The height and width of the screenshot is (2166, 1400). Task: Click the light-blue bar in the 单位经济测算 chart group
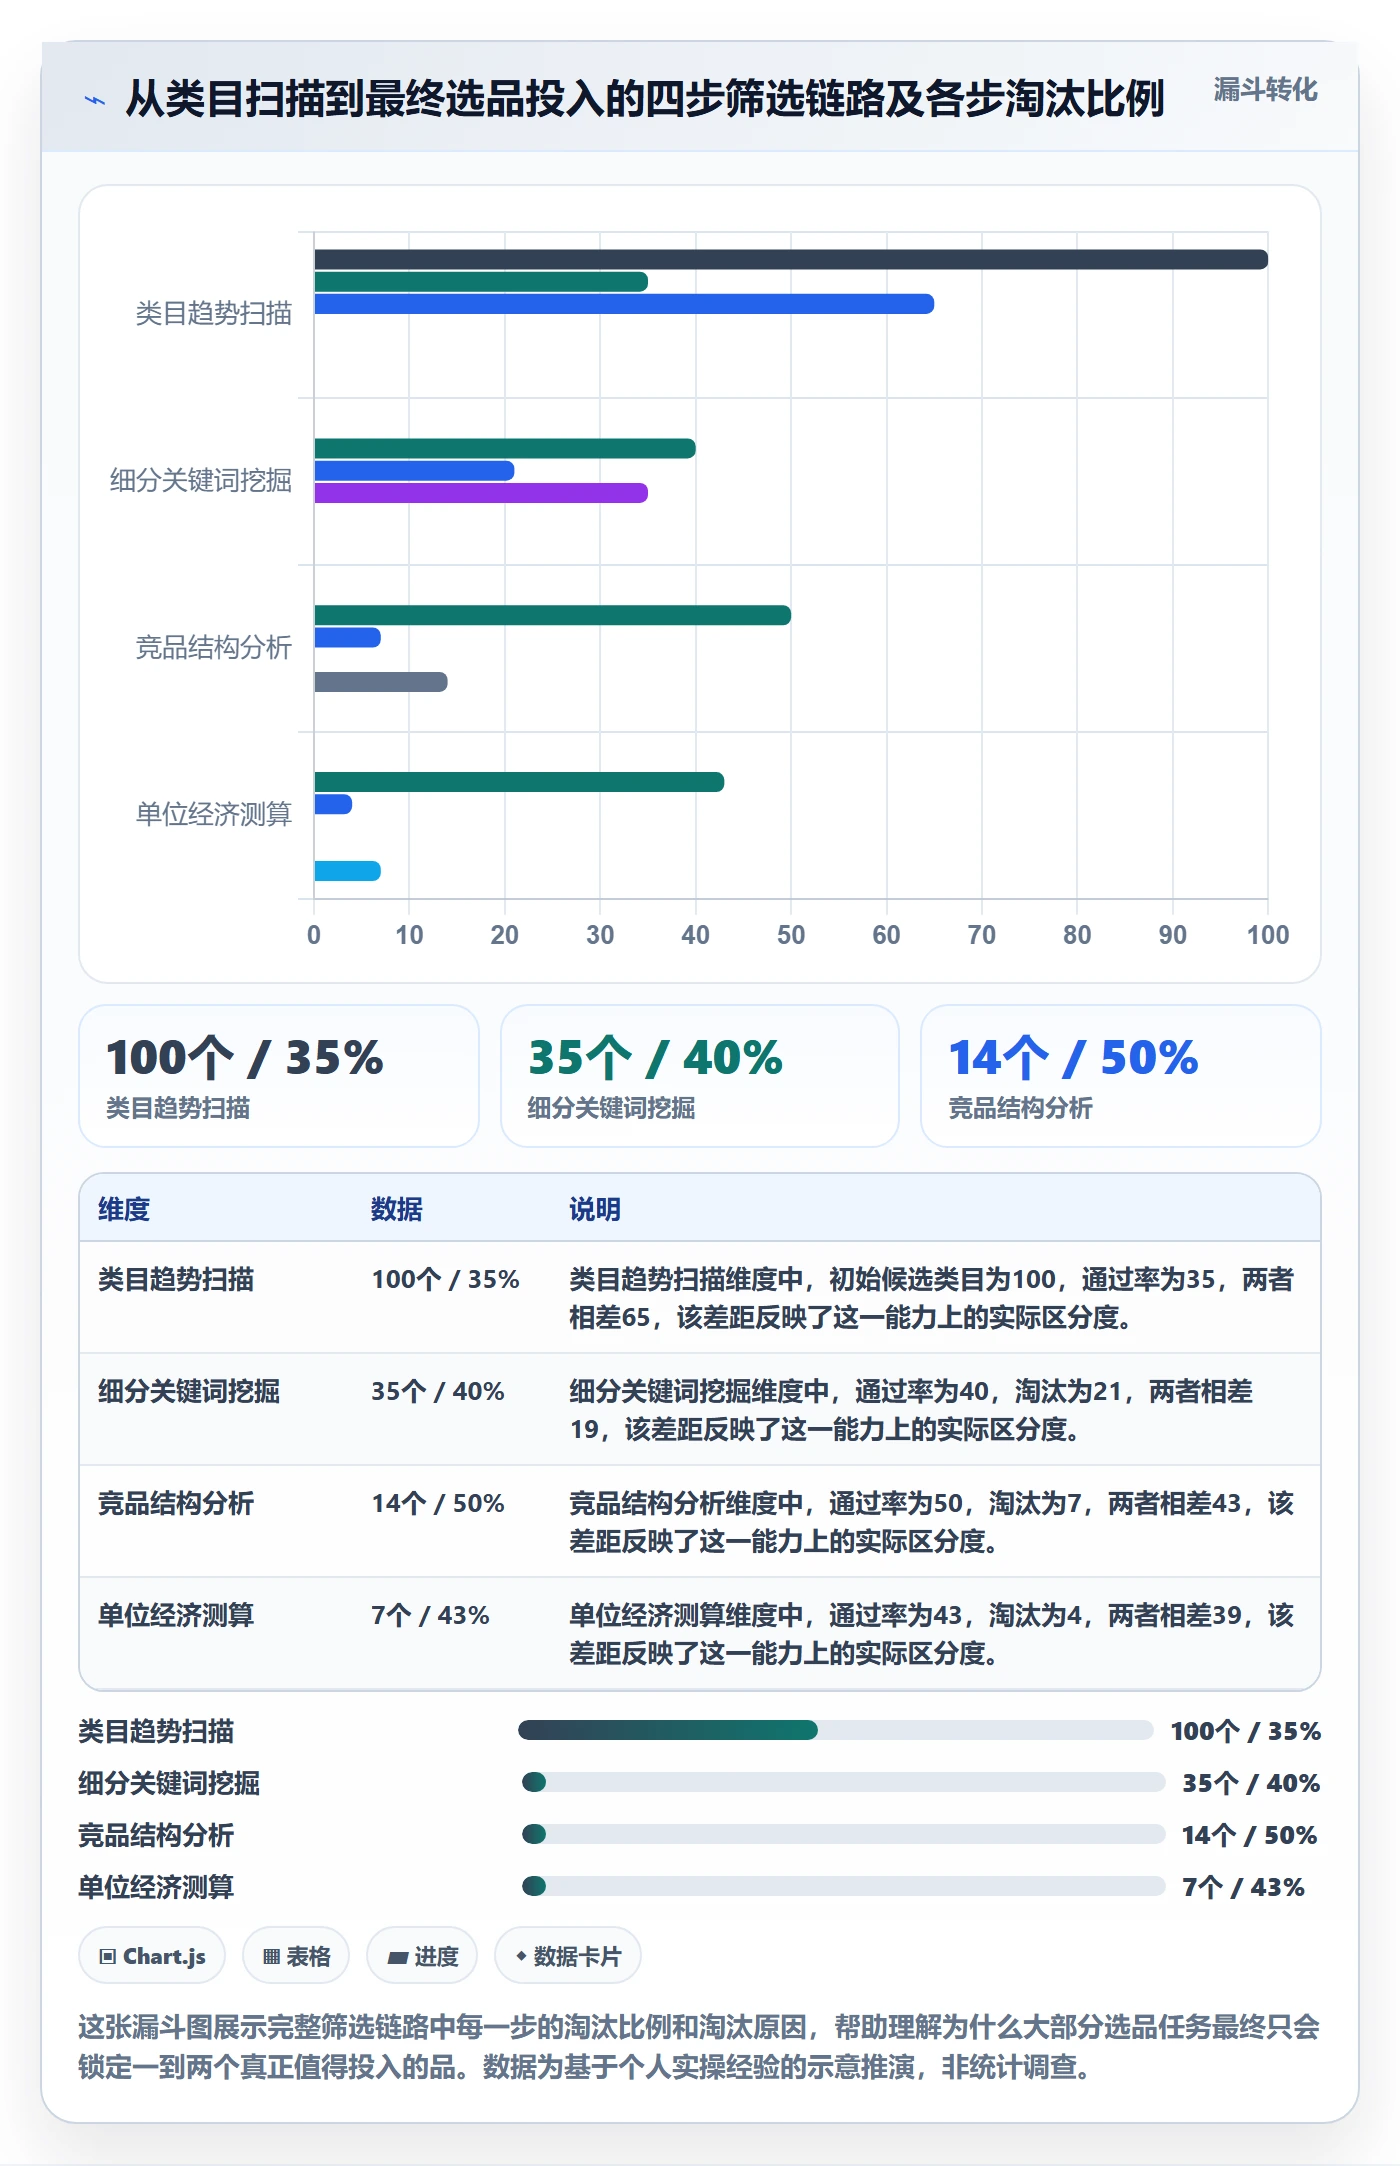[x=347, y=871]
